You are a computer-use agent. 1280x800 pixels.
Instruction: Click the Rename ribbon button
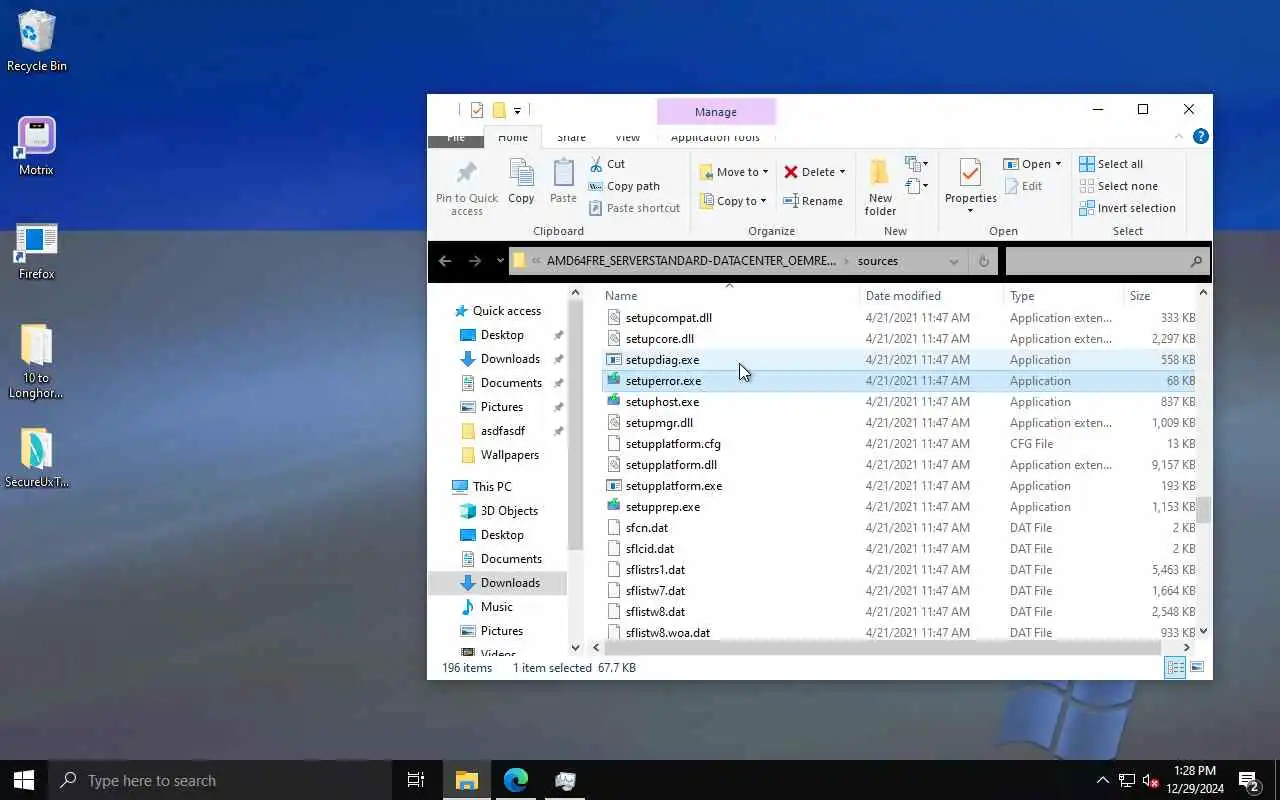813,201
